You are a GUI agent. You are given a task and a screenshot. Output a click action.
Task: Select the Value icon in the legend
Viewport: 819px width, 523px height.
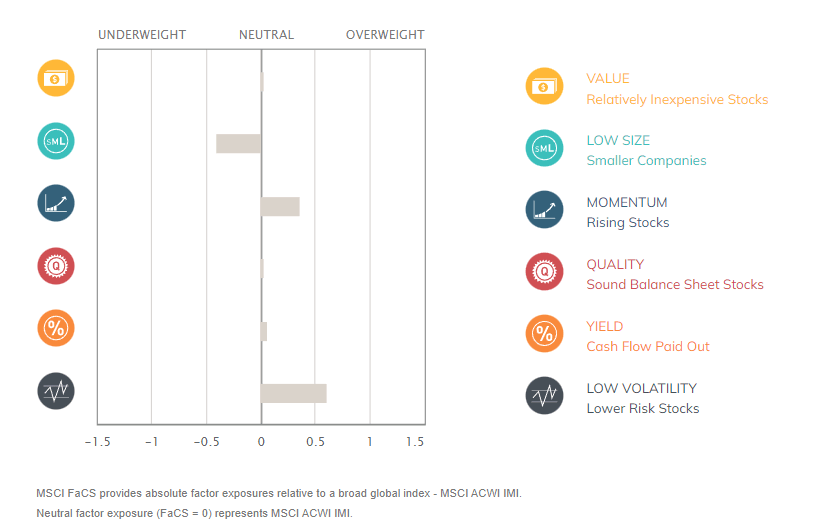click(544, 87)
